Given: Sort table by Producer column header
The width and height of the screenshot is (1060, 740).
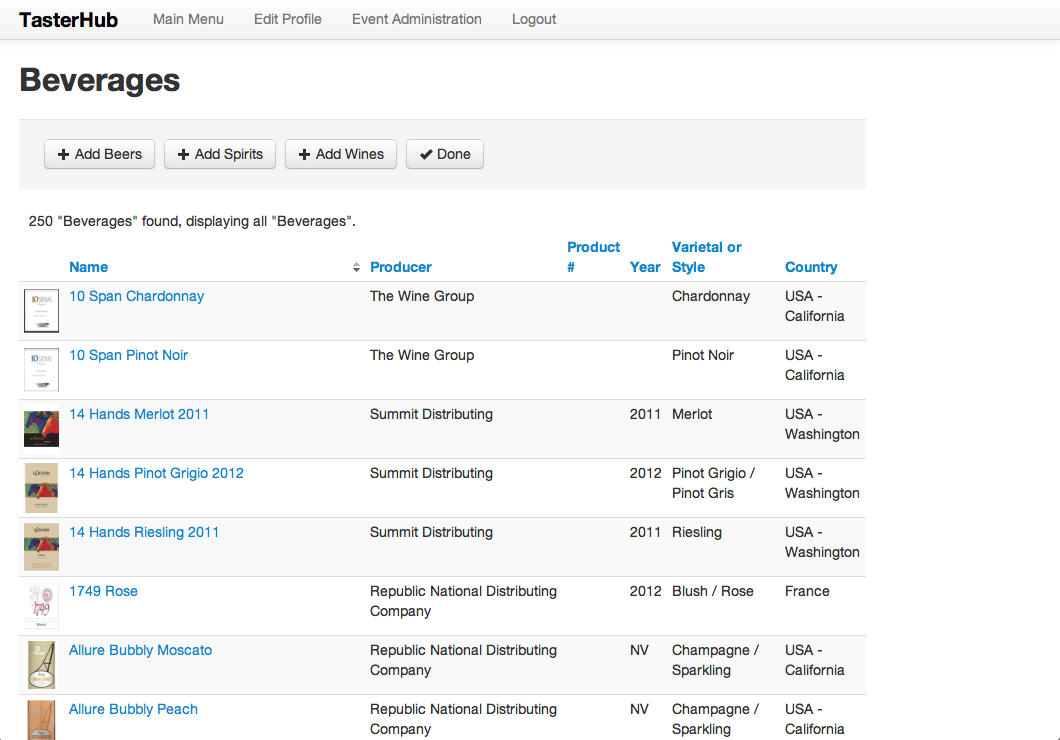Looking at the screenshot, I should (401, 267).
